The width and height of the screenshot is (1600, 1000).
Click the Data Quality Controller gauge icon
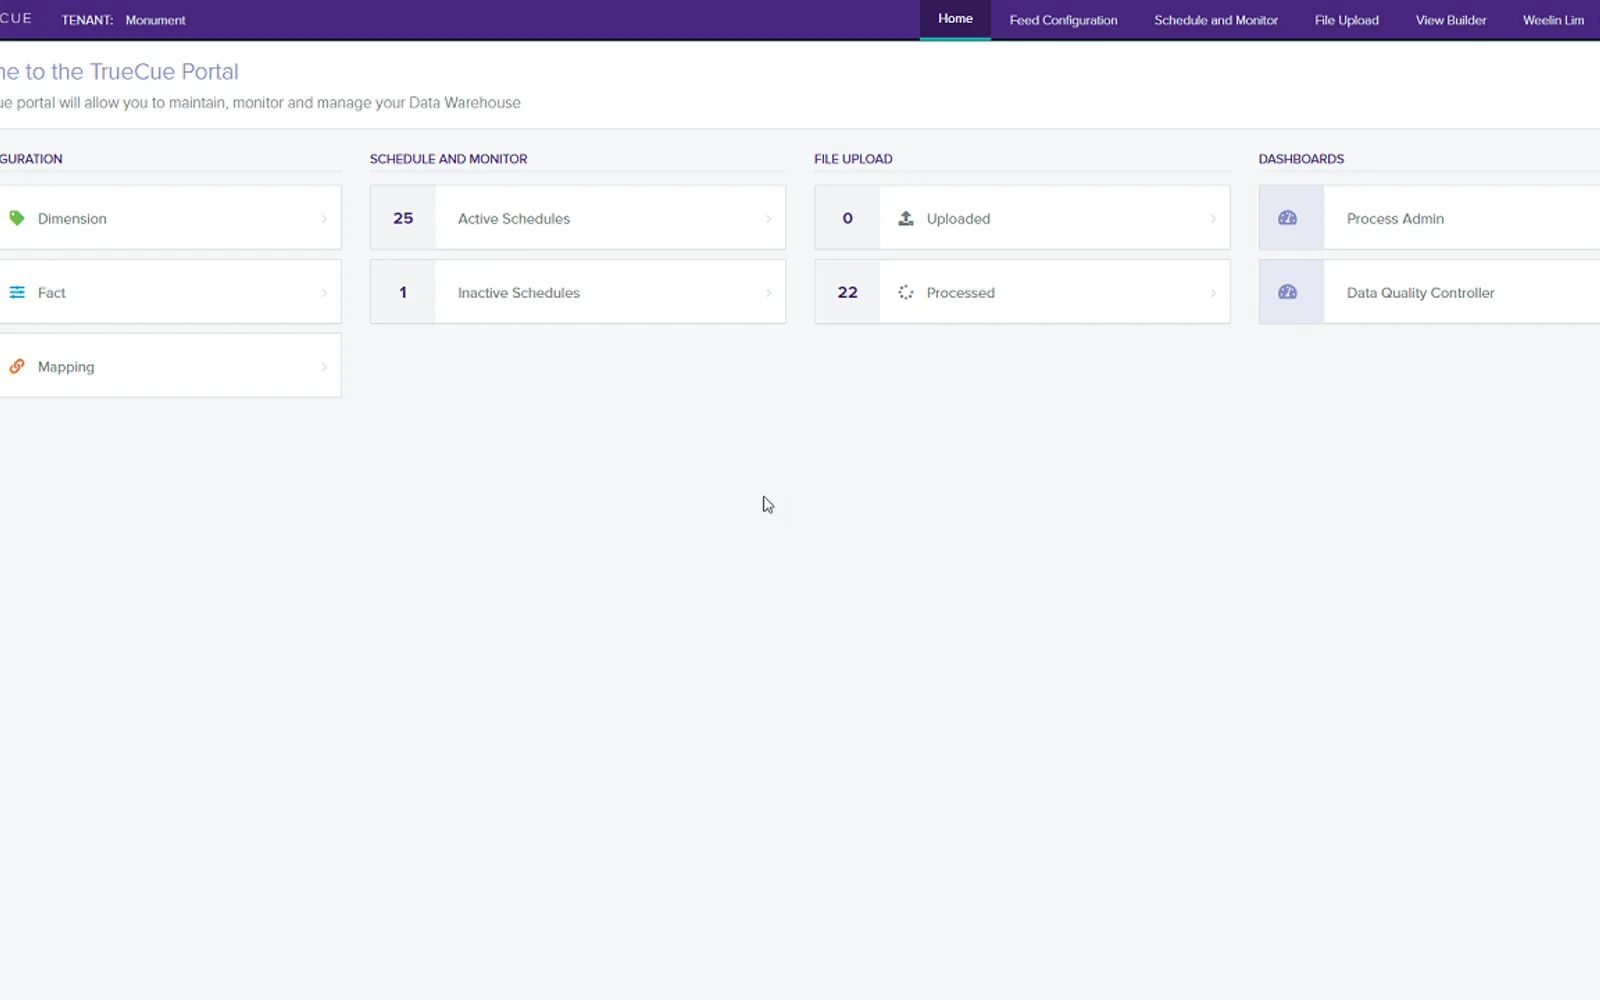[x=1288, y=292]
